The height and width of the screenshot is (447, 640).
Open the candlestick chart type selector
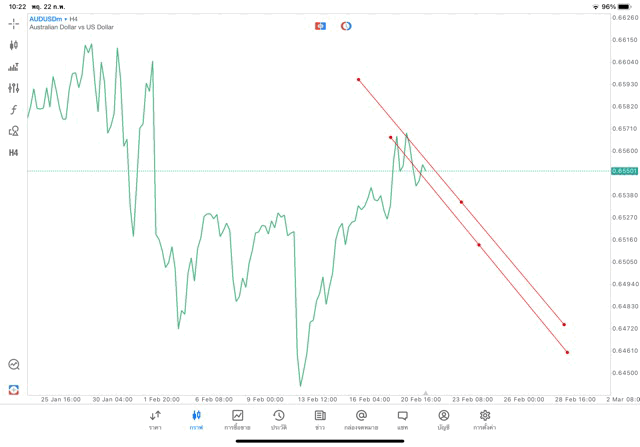pos(14,45)
